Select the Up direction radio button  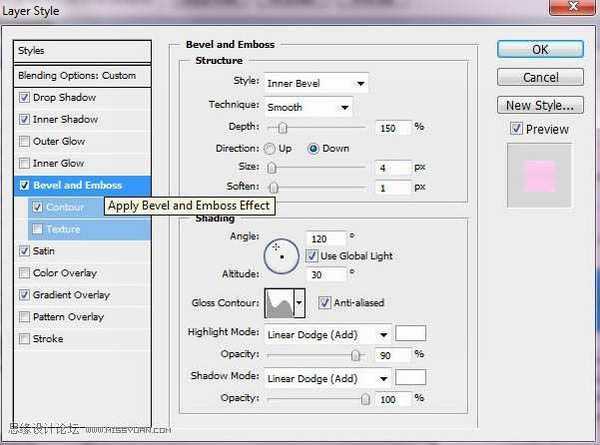coord(270,148)
